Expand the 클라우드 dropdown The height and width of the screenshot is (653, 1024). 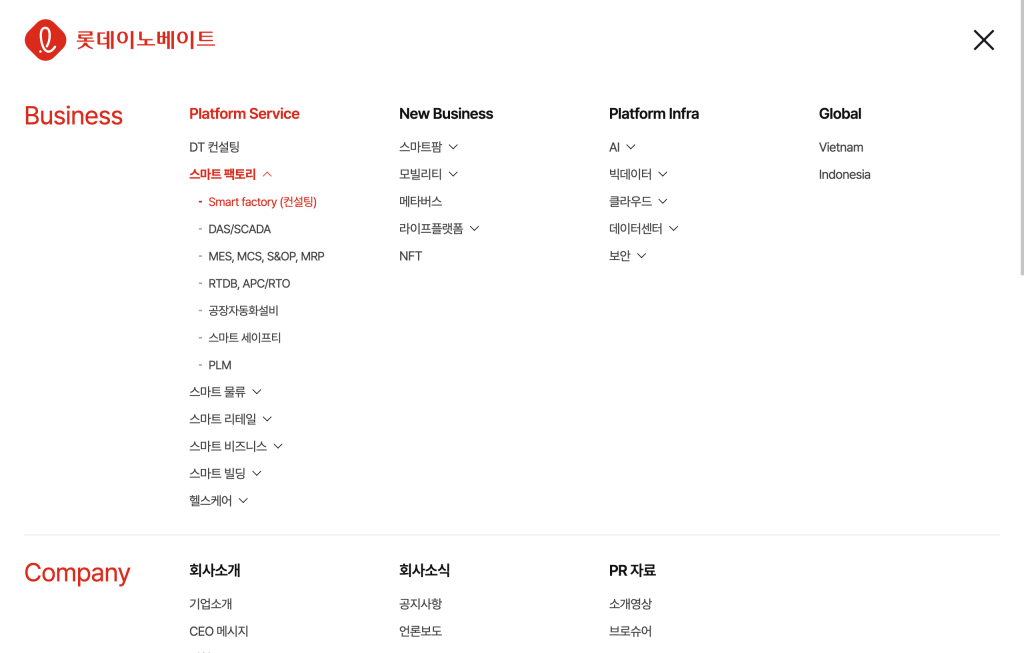(x=638, y=201)
